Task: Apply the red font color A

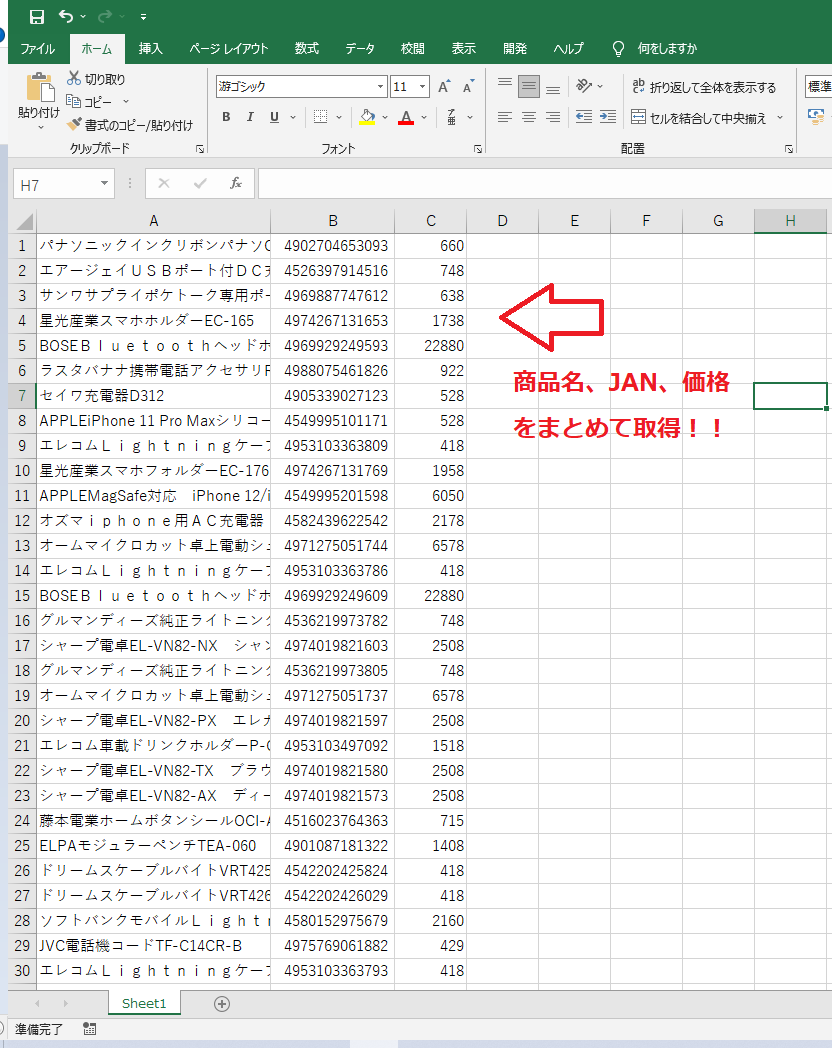Action: [x=406, y=117]
